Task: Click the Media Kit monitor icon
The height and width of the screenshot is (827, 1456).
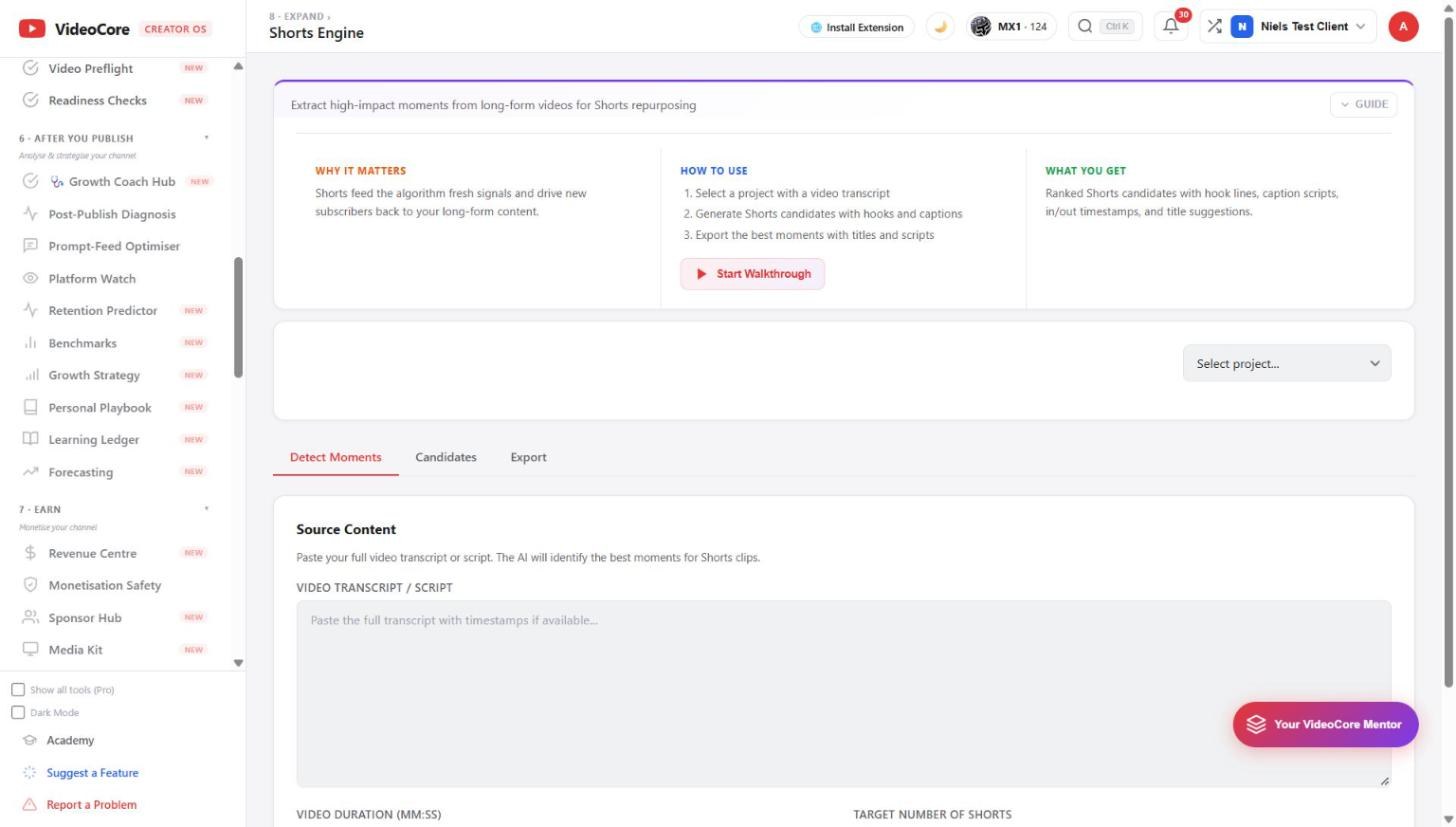Action: 30,649
